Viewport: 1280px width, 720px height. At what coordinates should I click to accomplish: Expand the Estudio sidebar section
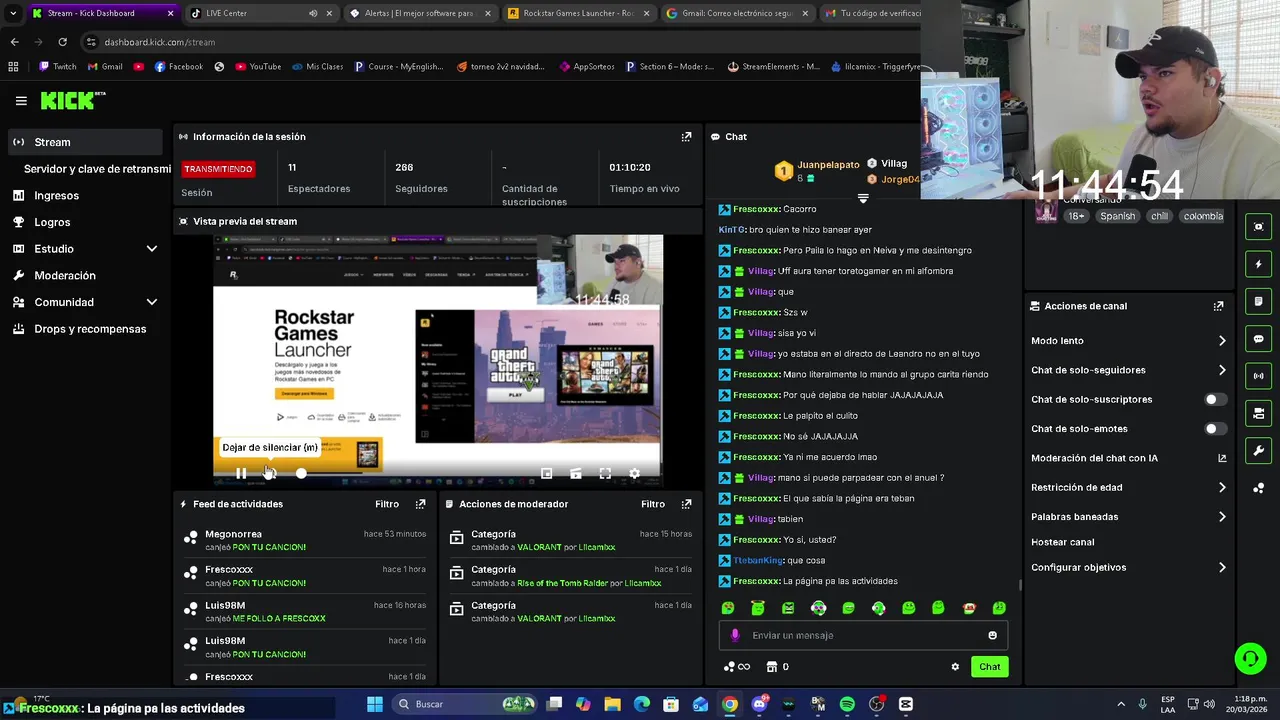[x=152, y=249]
